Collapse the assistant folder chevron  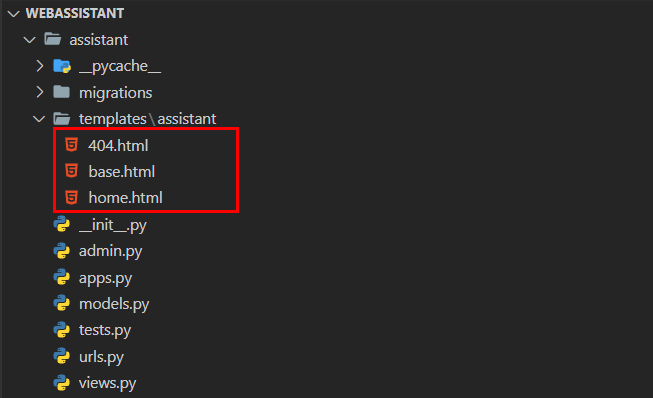coord(30,40)
